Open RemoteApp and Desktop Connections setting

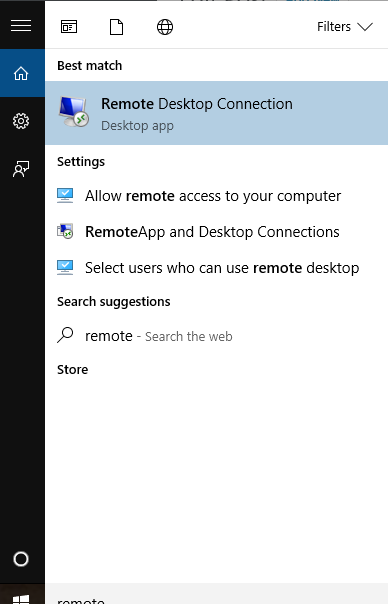coord(217,232)
